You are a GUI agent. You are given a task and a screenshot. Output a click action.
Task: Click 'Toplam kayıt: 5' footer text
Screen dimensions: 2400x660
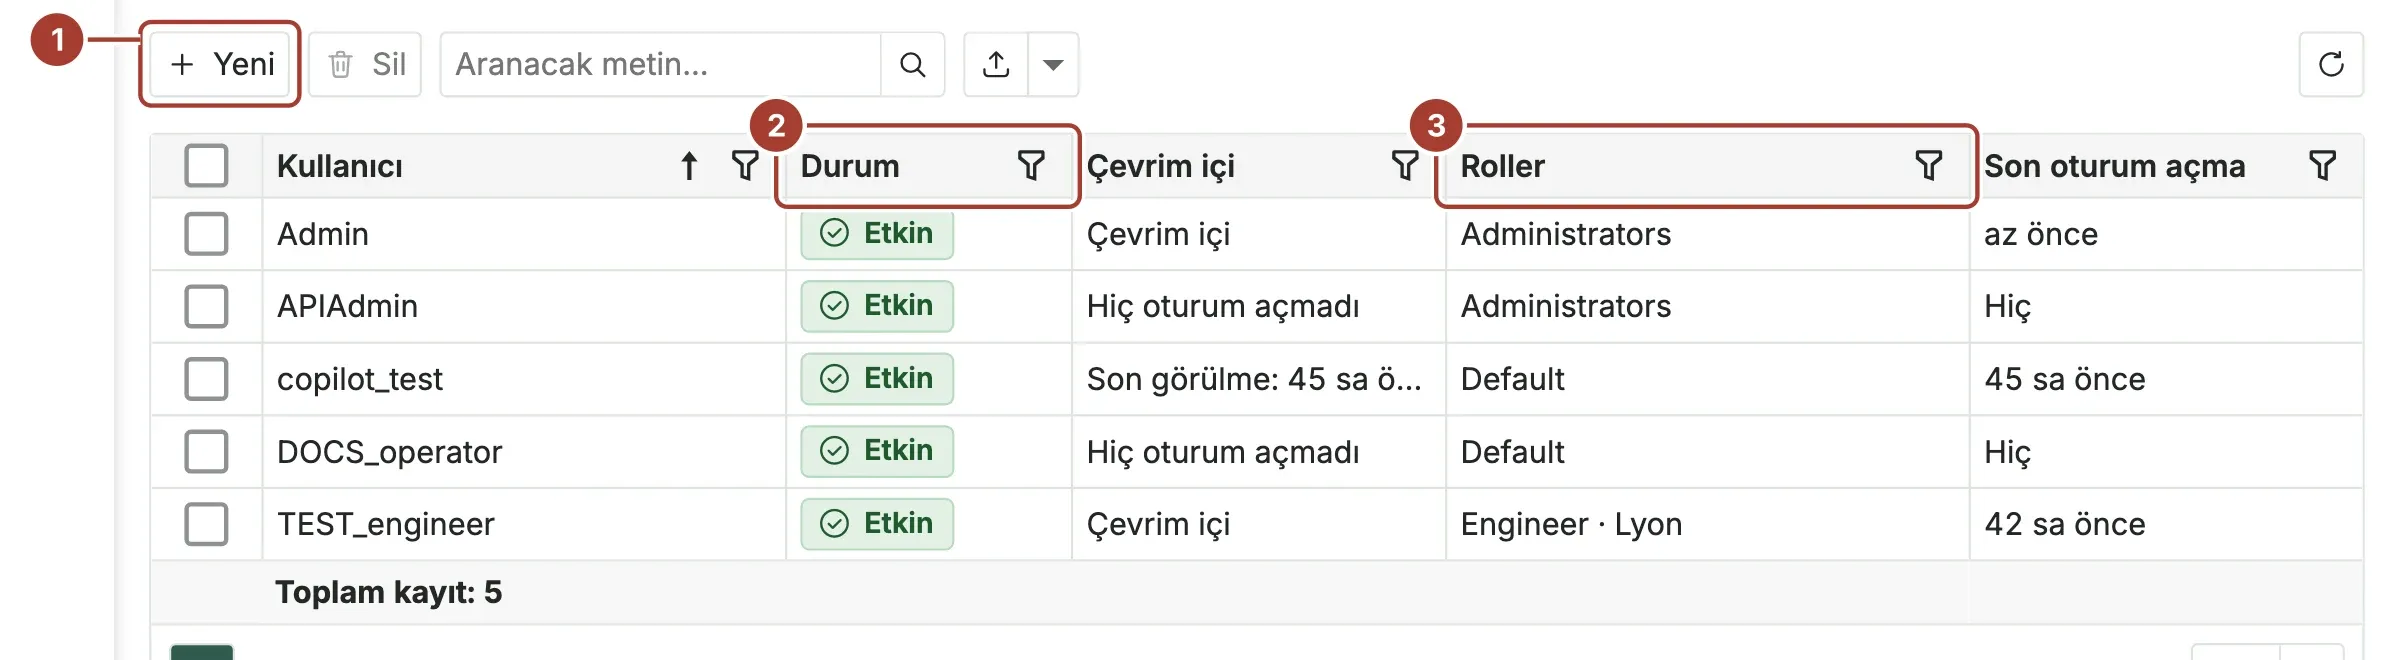pos(389,593)
